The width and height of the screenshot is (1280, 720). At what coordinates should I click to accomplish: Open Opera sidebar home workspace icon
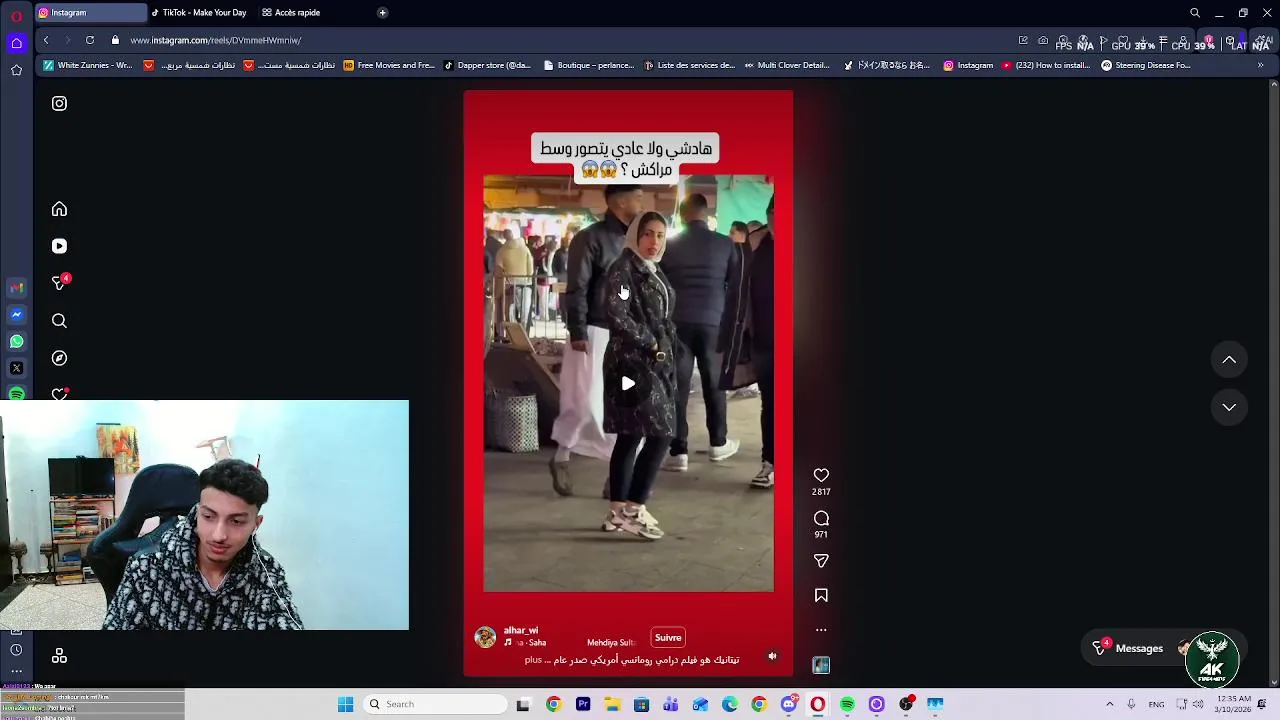(x=16, y=42)
